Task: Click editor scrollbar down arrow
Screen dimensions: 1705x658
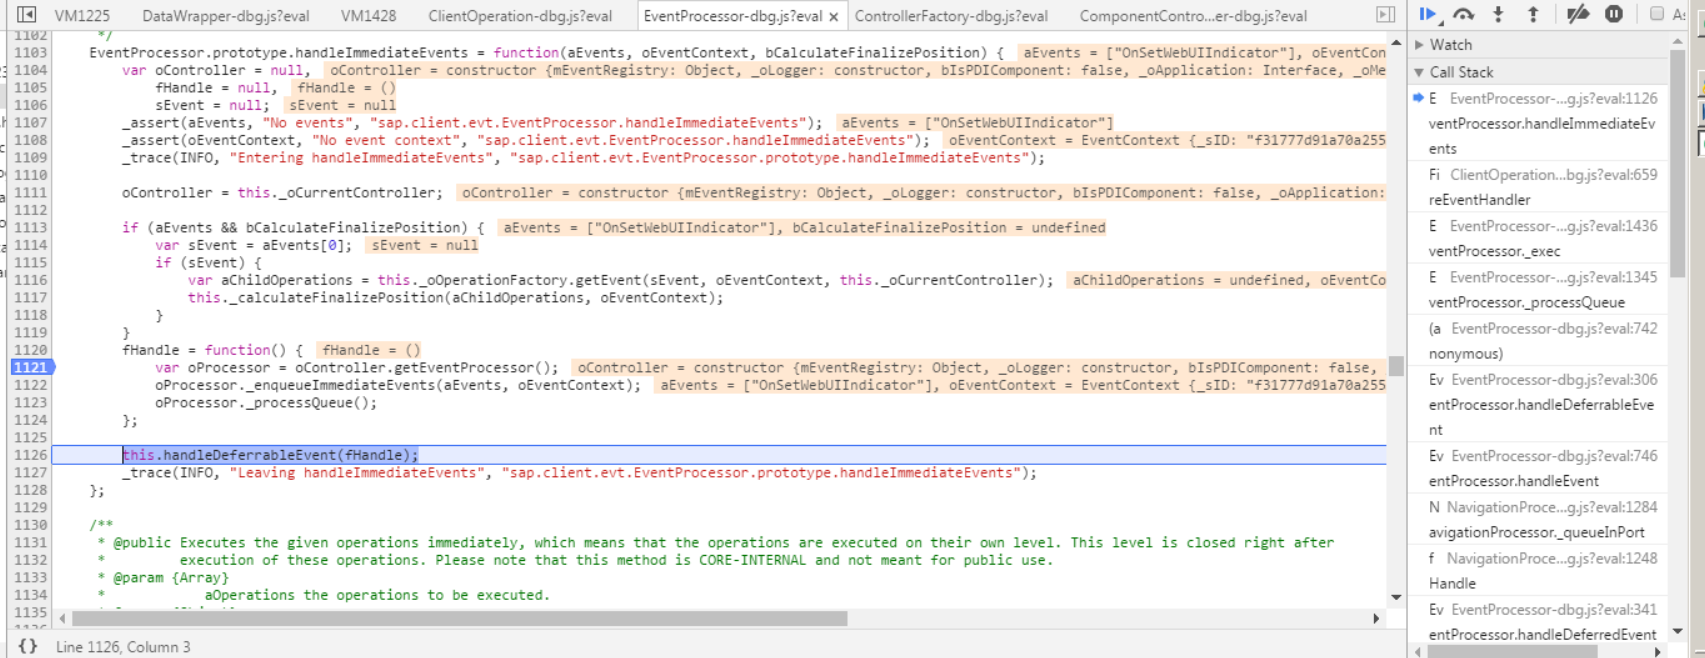Action: pyautogui.click(x=1396, y=597)
